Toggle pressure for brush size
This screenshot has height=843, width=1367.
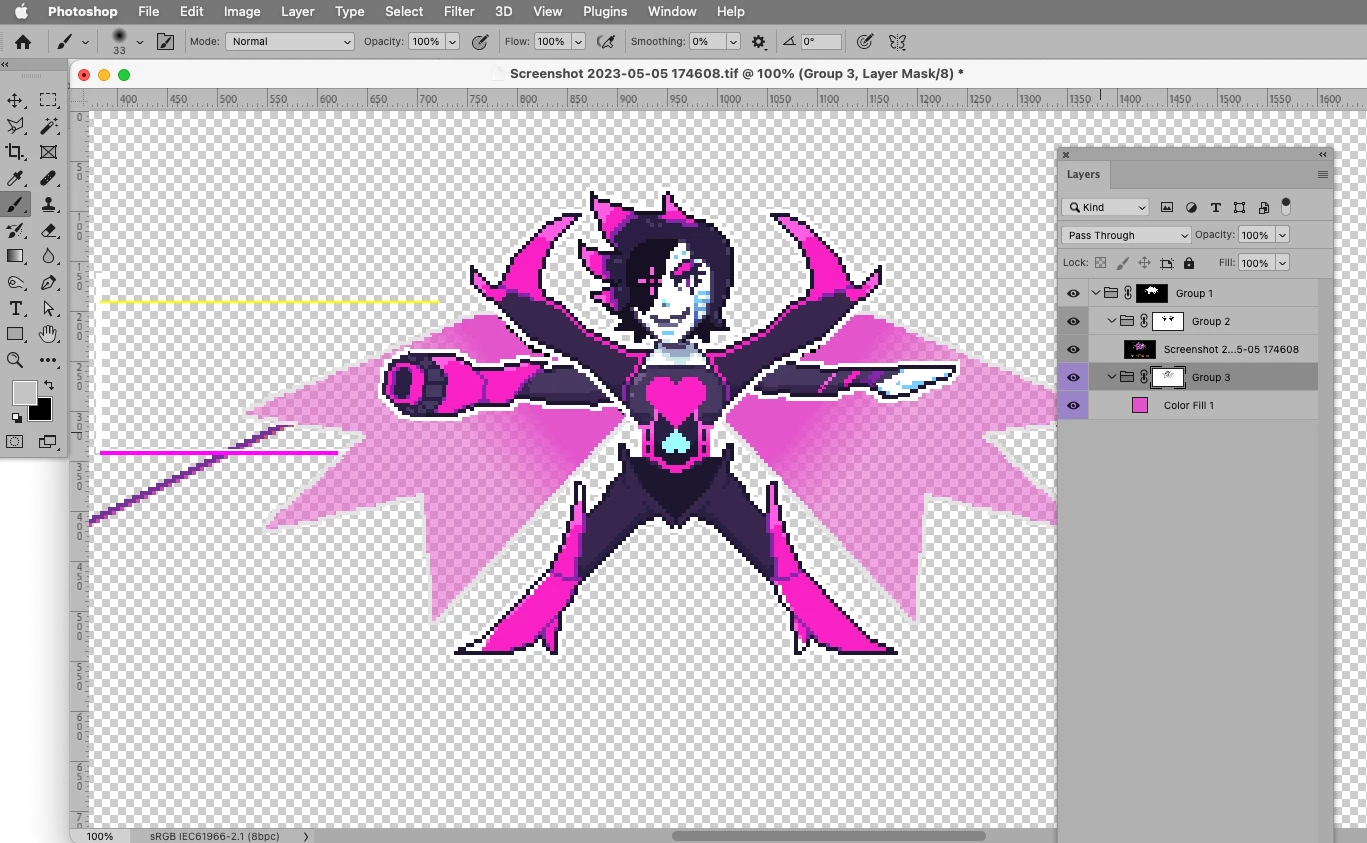[x=865, y=42]
